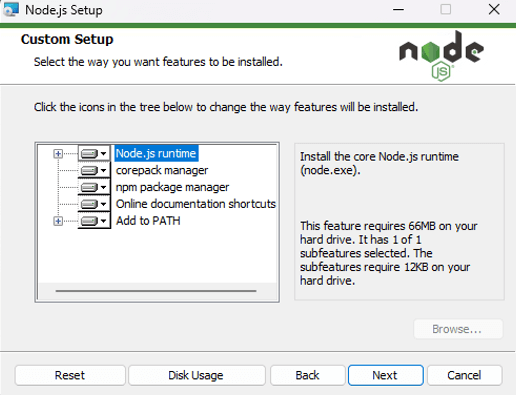
Task: Proceed with the Next button
Action: (x=386, y=375)
